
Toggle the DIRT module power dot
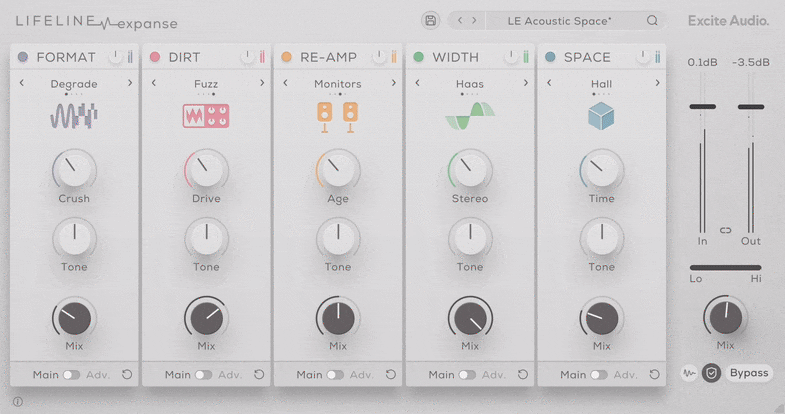[x=155, y=57]
